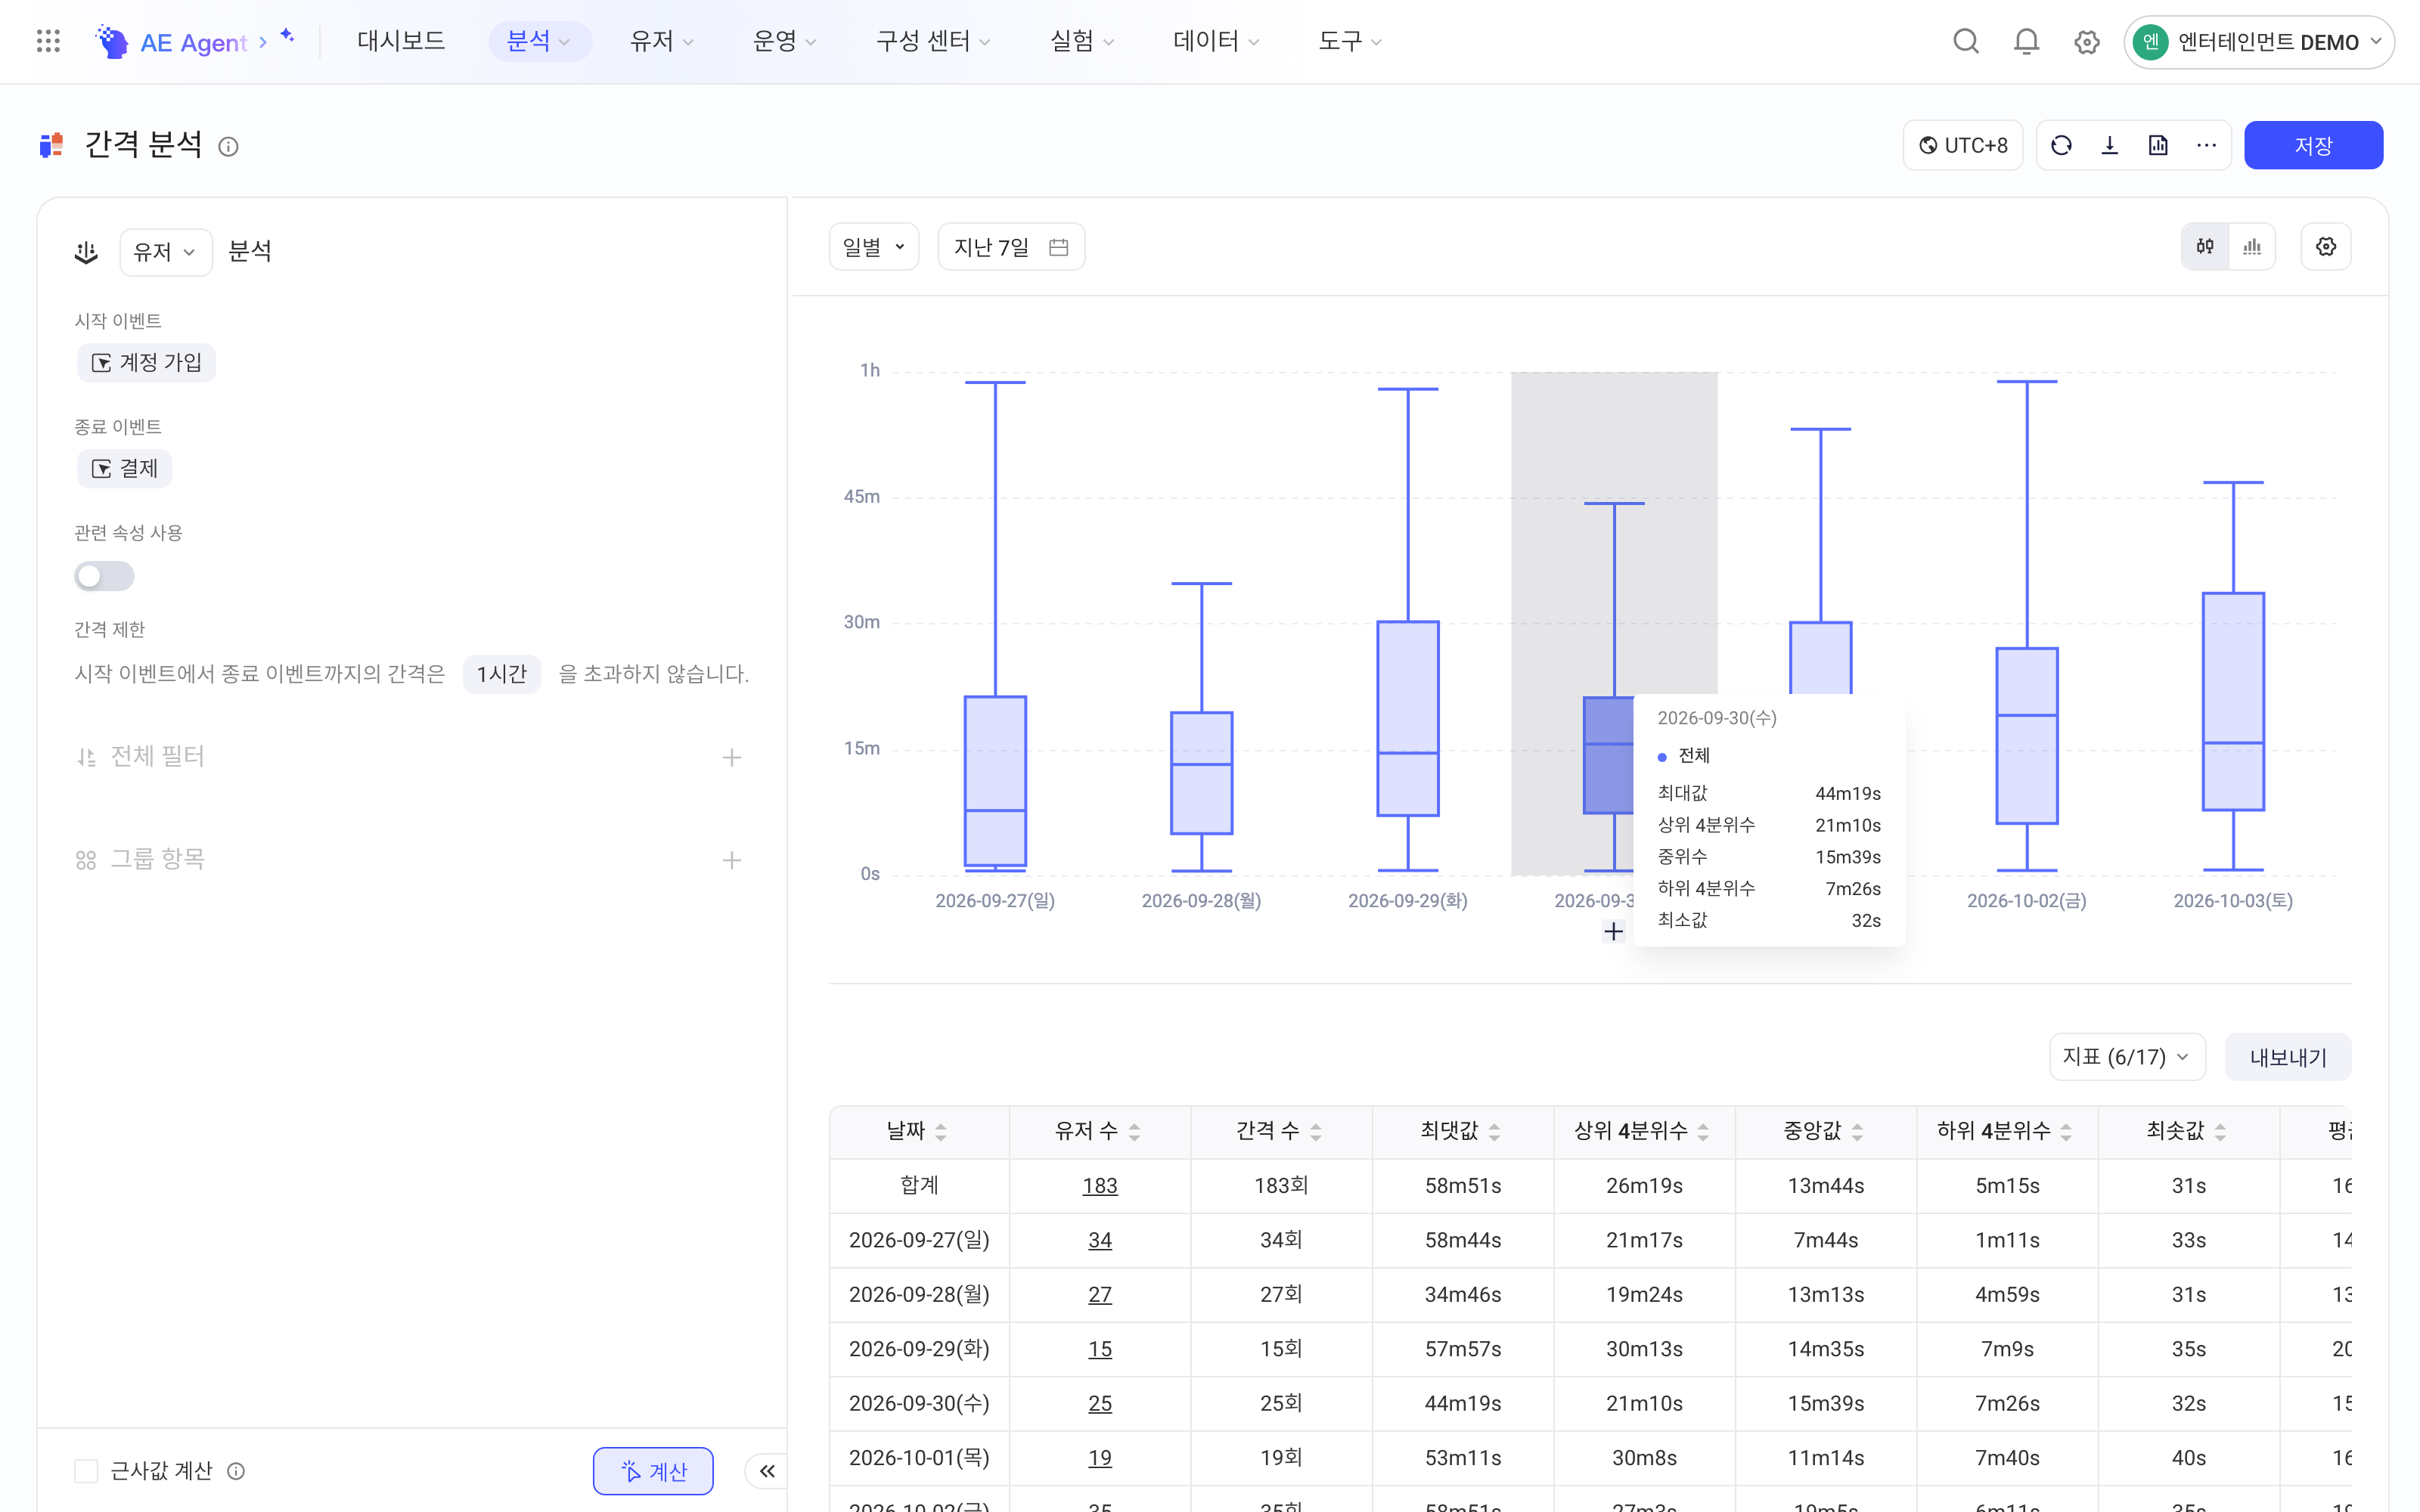2420x1512 pixels.
Task: Download the report via the download icon
Action: point(2110,146)
